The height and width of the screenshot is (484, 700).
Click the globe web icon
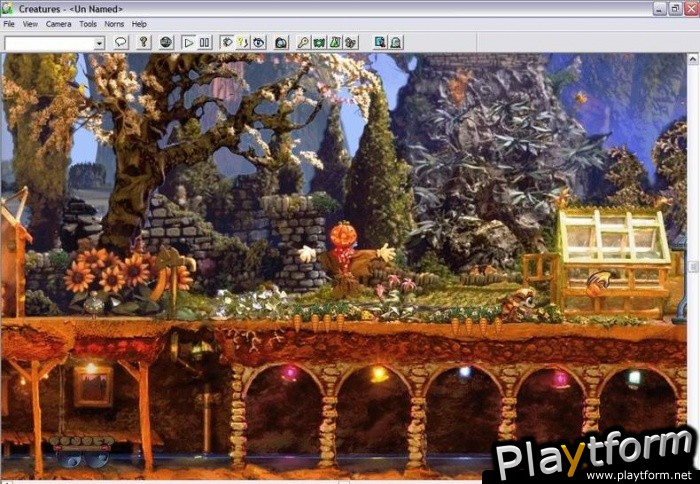pos(166,42)
